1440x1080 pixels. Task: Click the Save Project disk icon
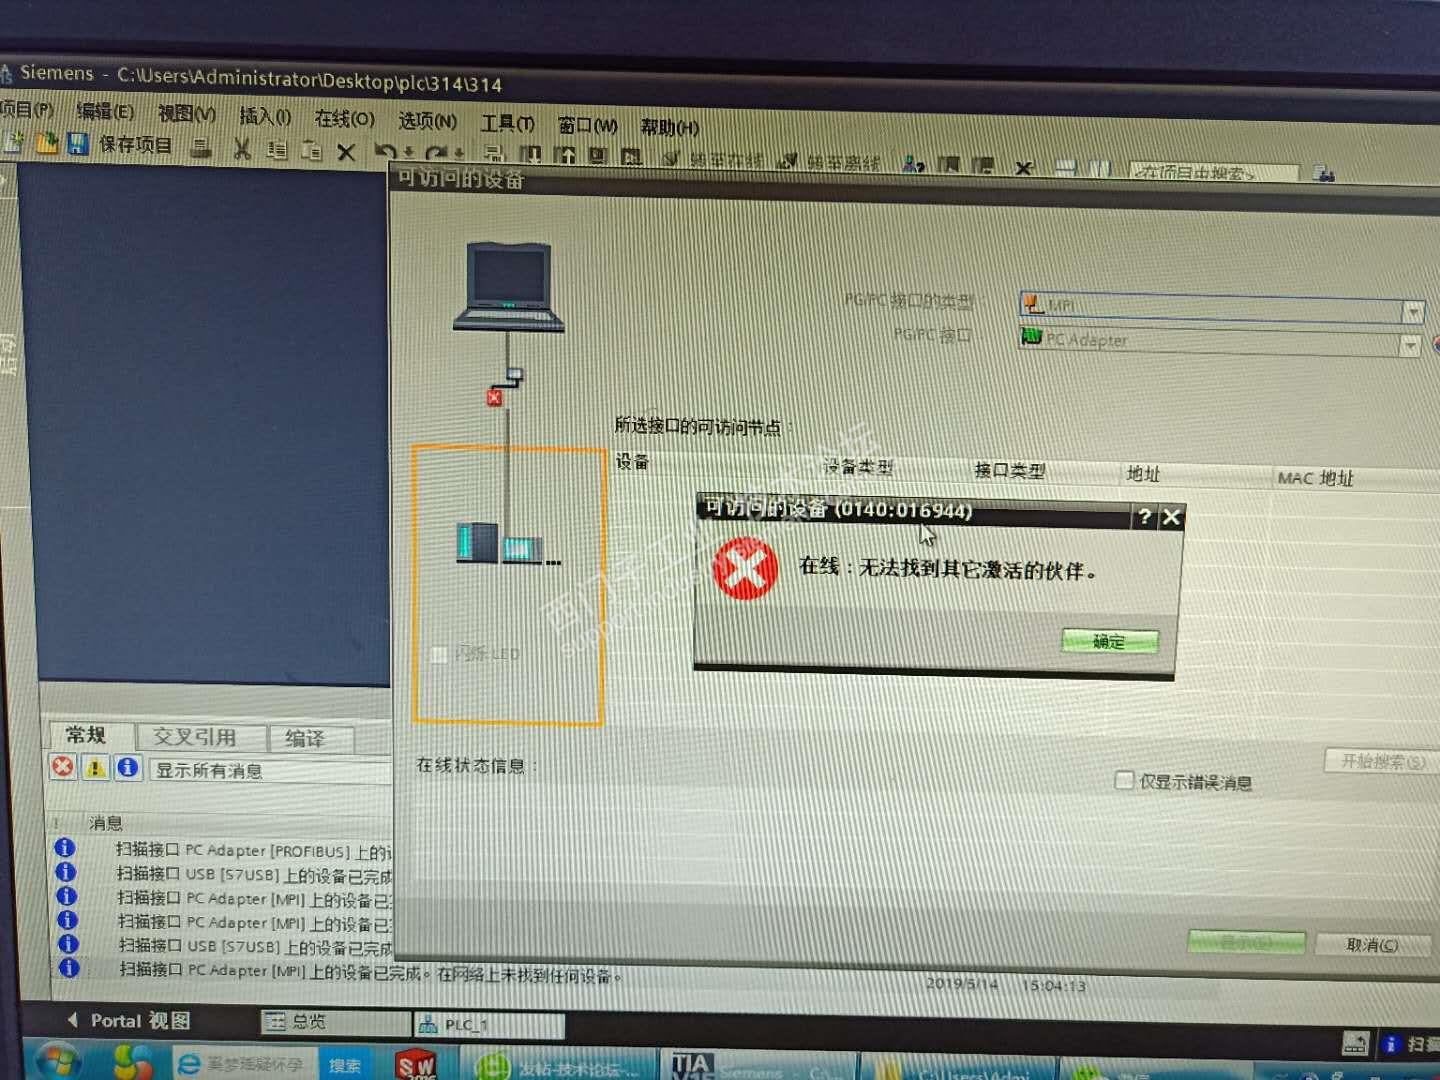point(77,143)
